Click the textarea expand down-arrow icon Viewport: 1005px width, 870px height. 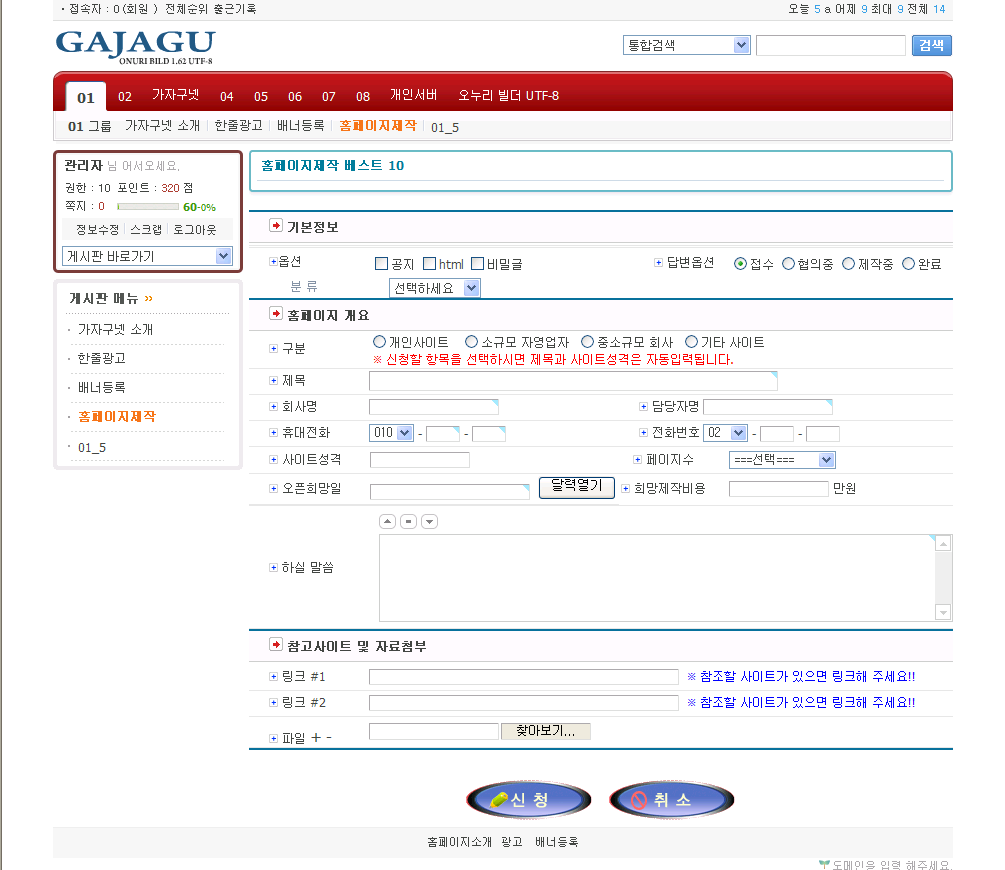429,521
